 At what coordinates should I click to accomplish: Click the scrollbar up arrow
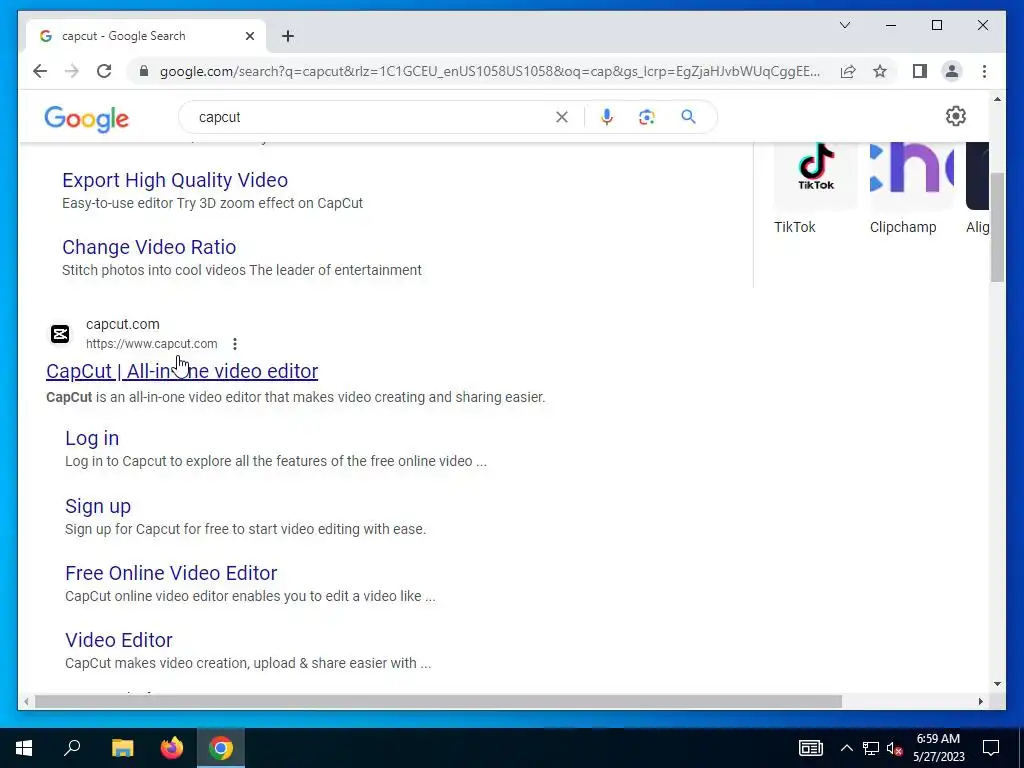(997, 99)
